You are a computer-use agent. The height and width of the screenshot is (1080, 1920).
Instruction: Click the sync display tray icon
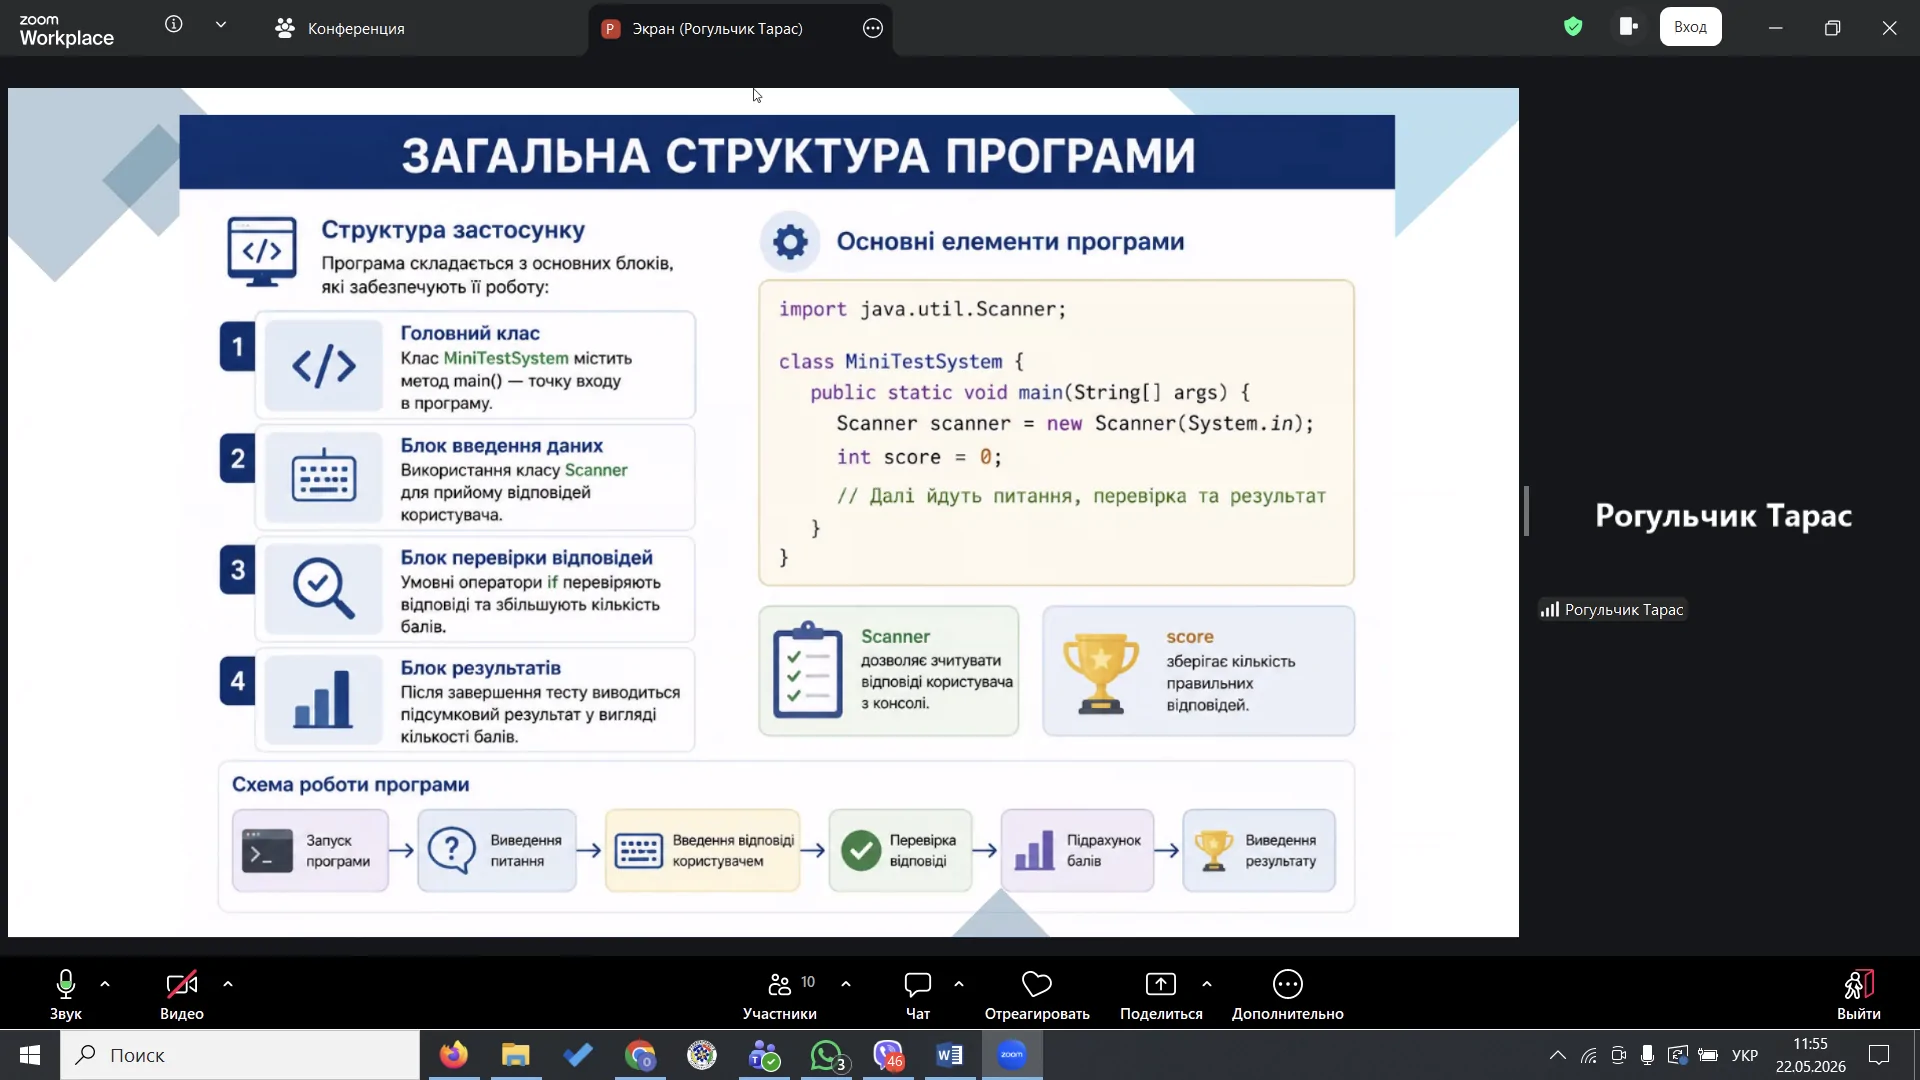1678,1055
